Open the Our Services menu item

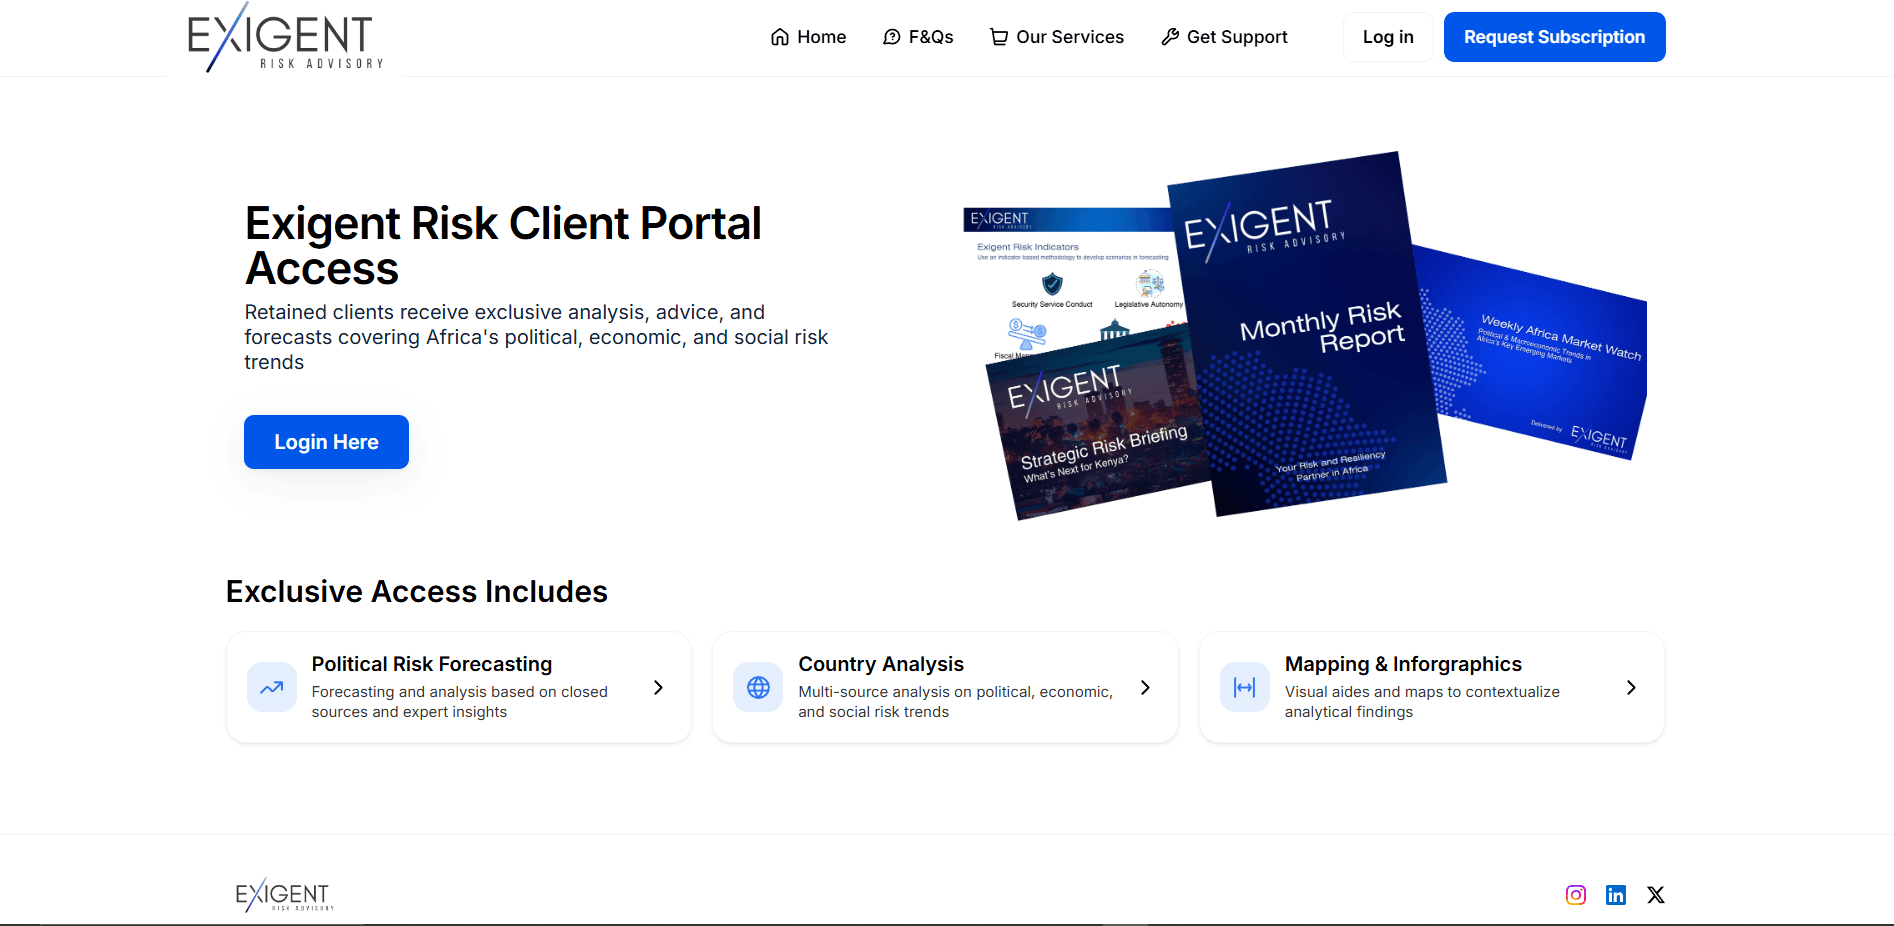pos(1057,37)
